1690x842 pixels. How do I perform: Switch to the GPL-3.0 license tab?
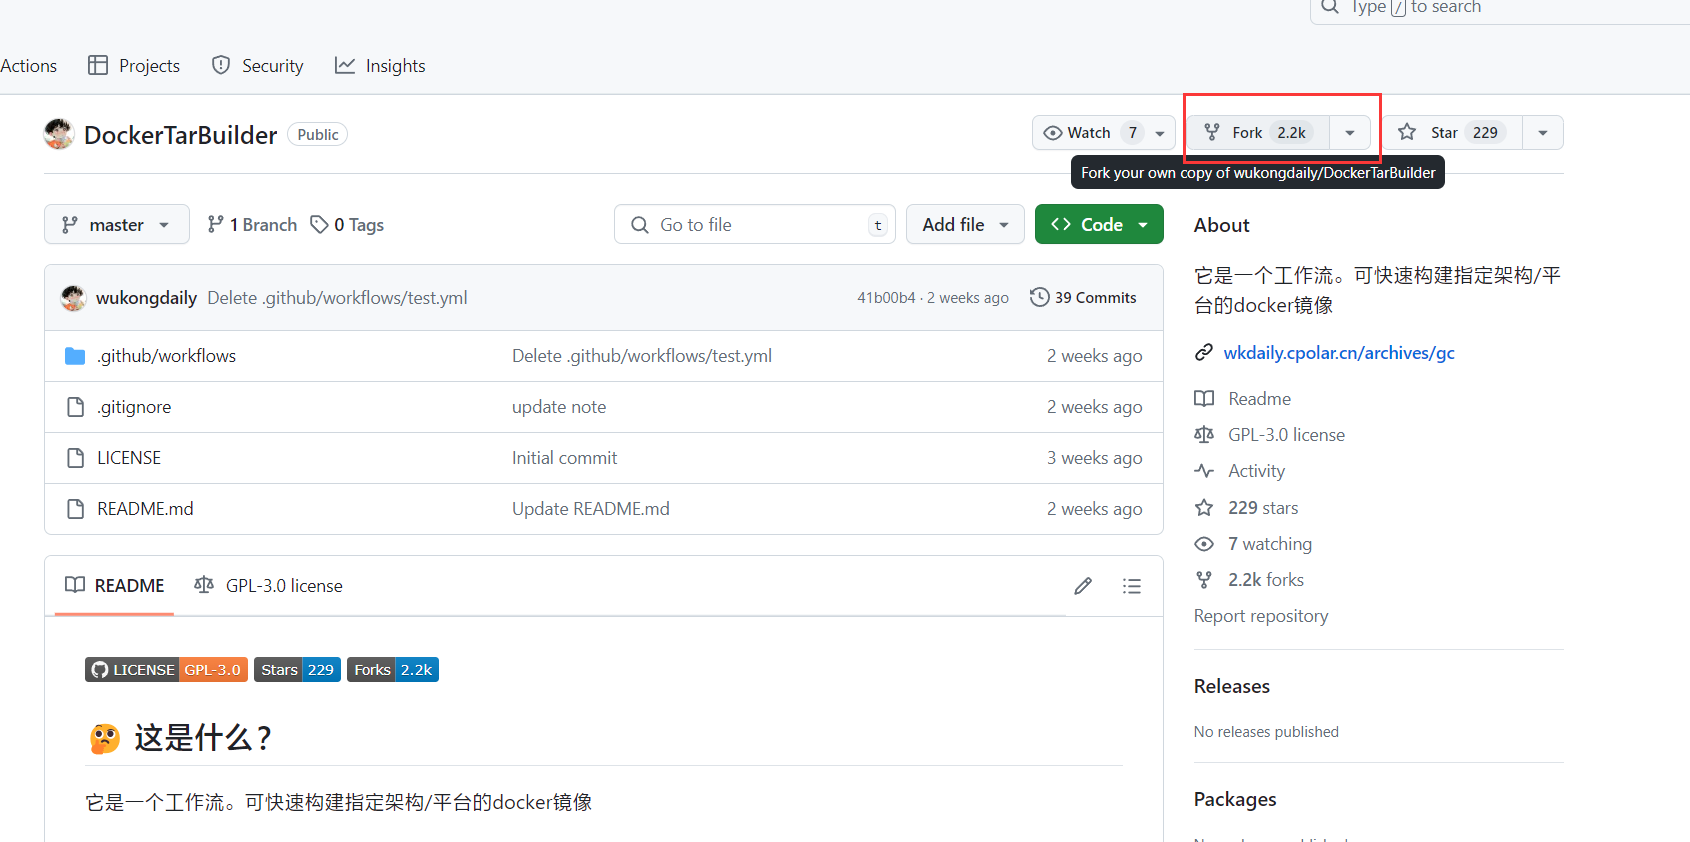(x=269, y=586)
